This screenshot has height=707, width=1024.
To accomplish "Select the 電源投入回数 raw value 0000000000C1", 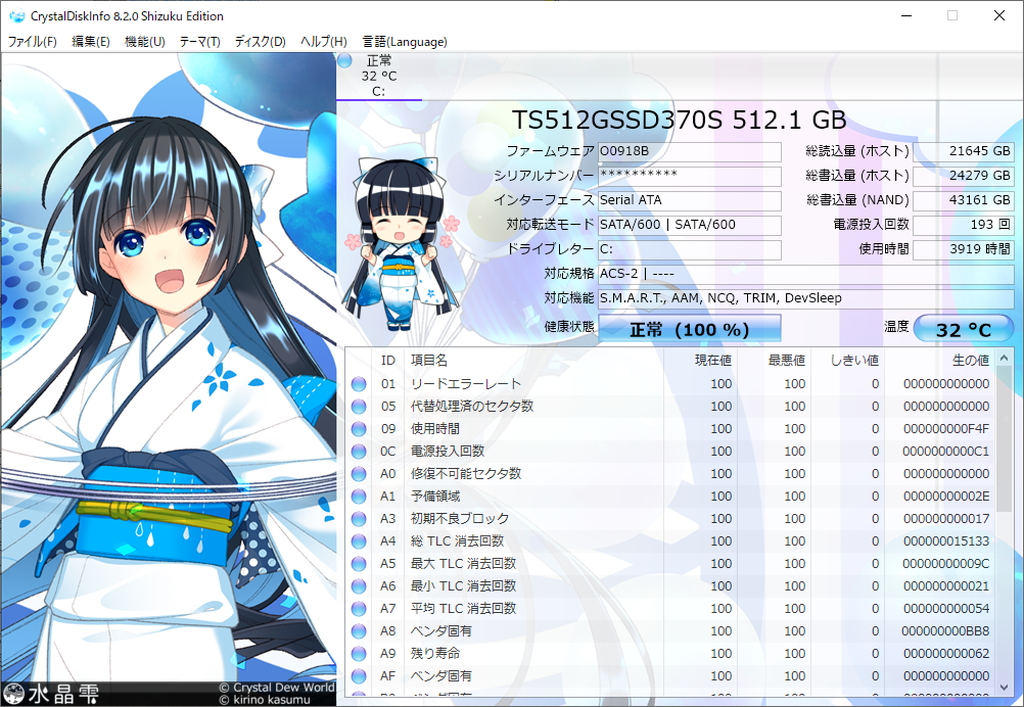I will tap(946, 452).
